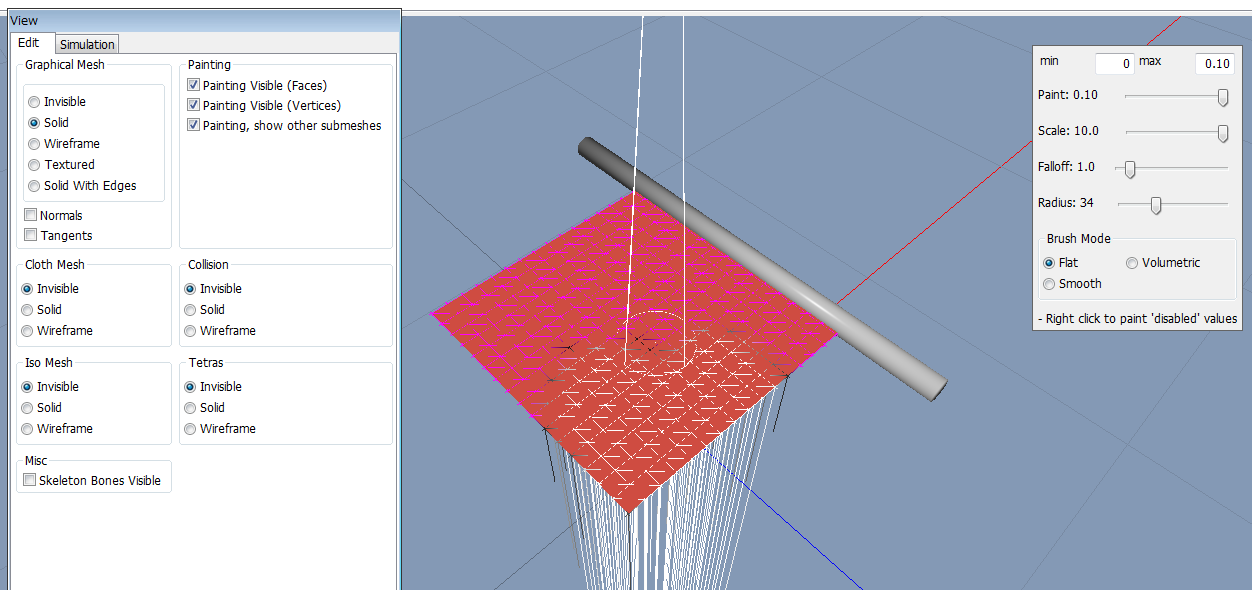The image size is (1252, 590).
Task: Uncheck Painting, show other submeshes
Action: (194, 126)
